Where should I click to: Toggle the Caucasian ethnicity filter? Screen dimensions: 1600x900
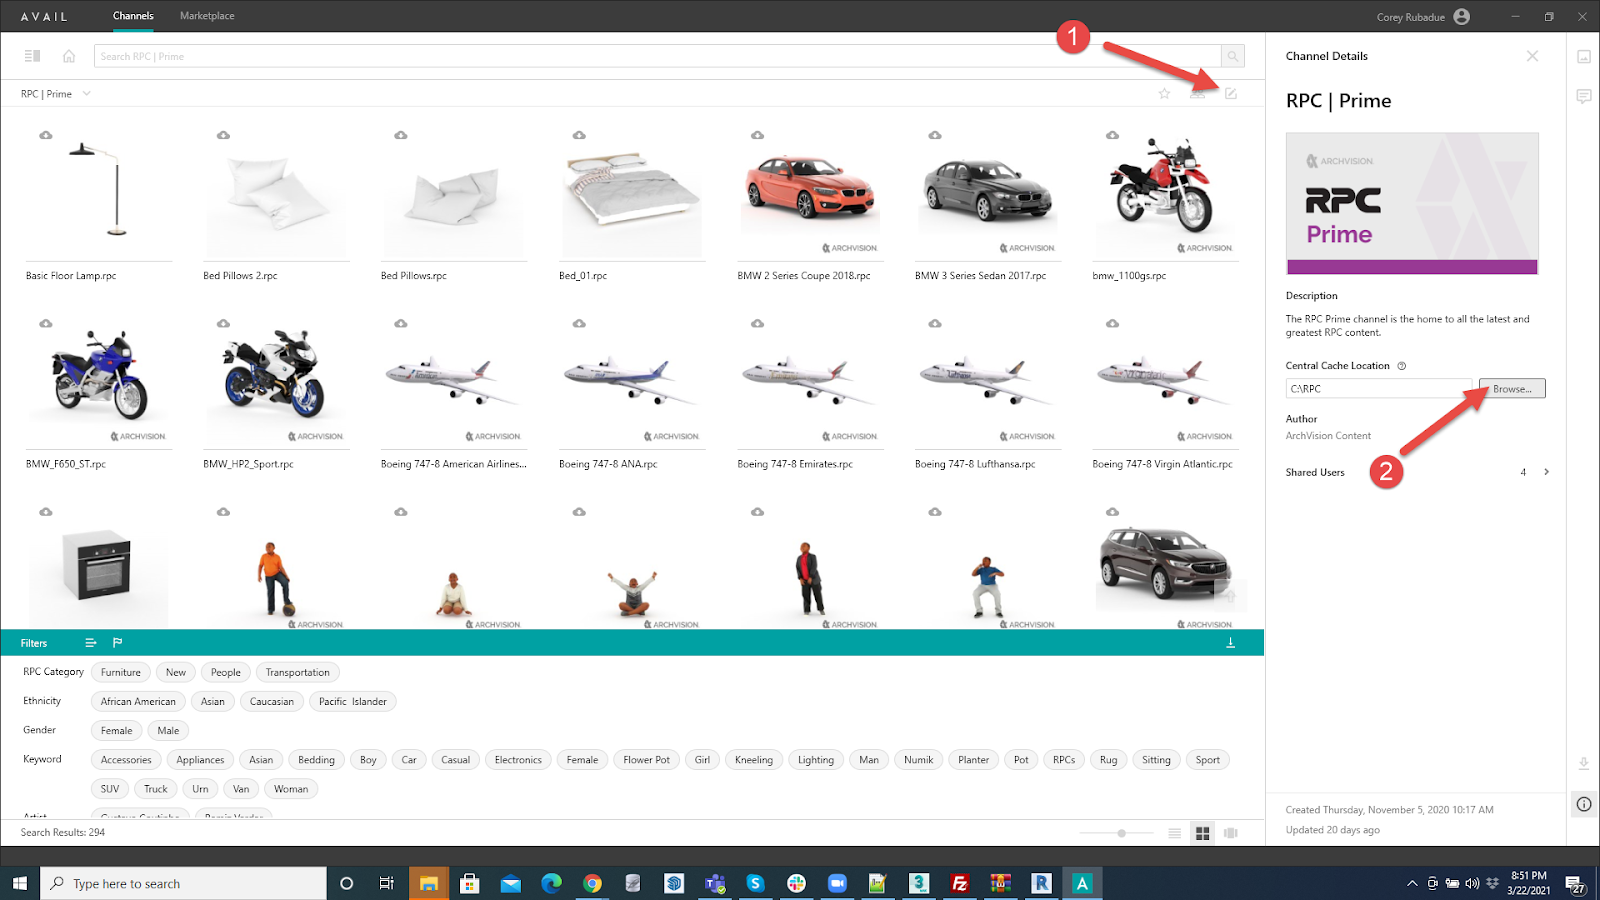(272, 701)
